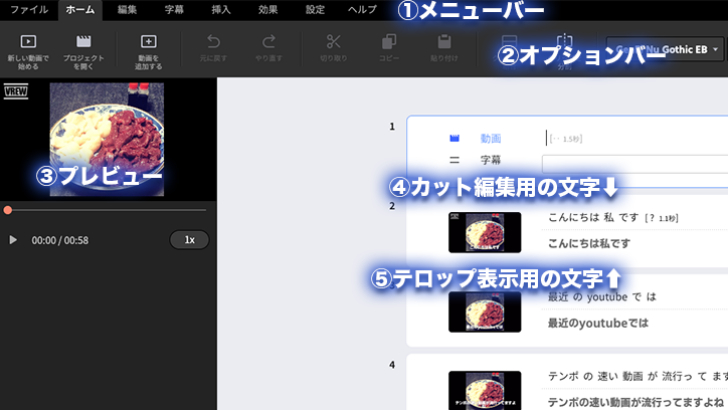728x410 pixels.
Task: Open the 効果 tab
Action: click(268, 10)
